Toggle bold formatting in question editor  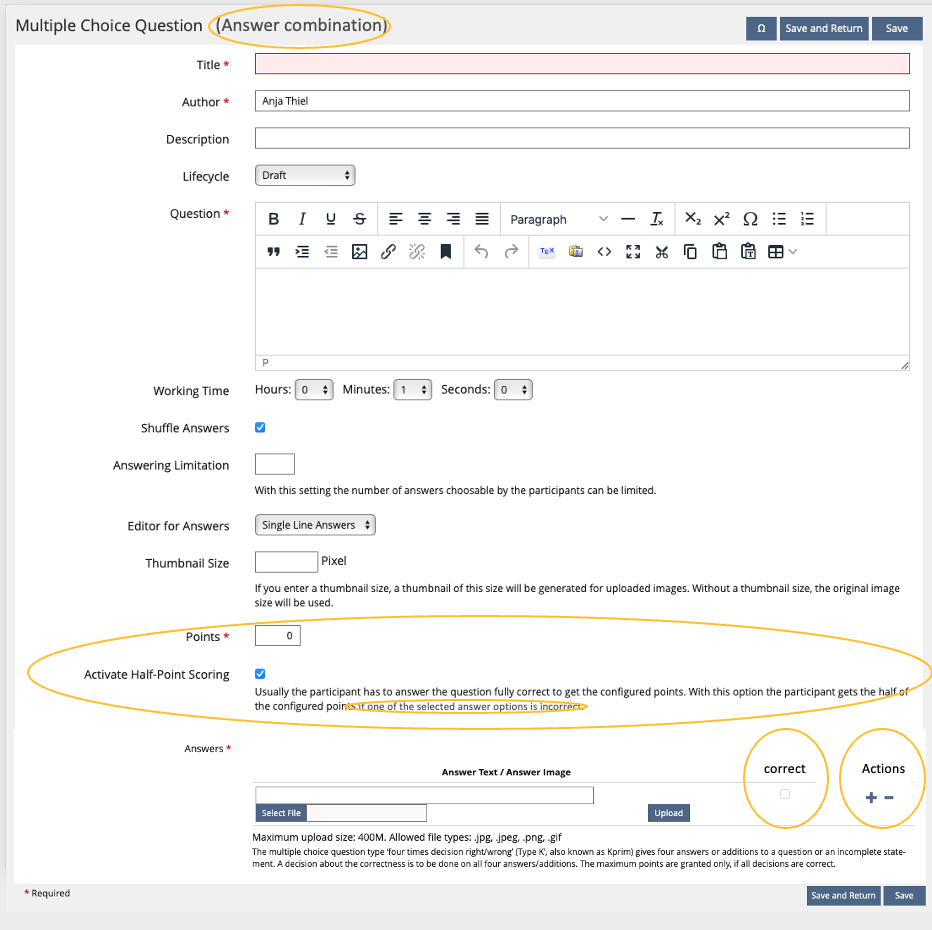[x=273, y=219]
